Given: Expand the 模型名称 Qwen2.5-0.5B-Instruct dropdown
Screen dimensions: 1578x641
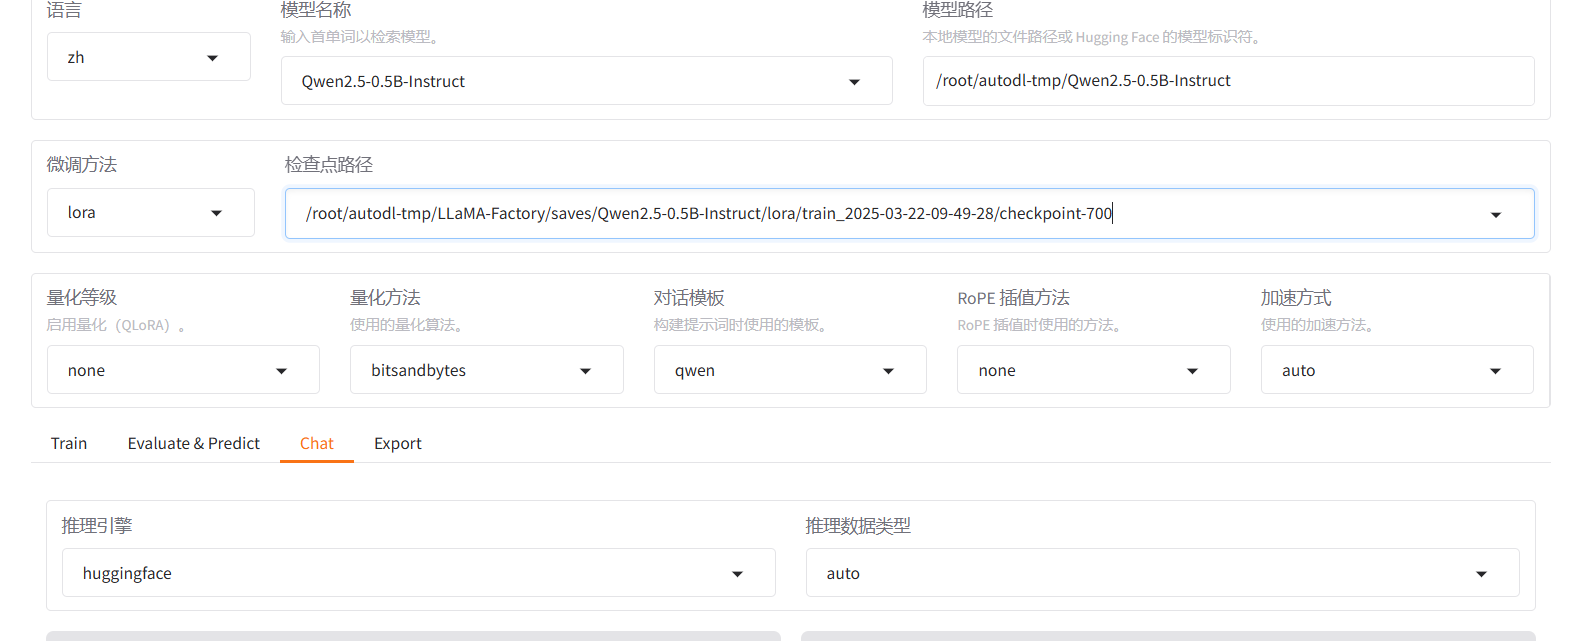Looking at the screenshot, I should (585, 81).
